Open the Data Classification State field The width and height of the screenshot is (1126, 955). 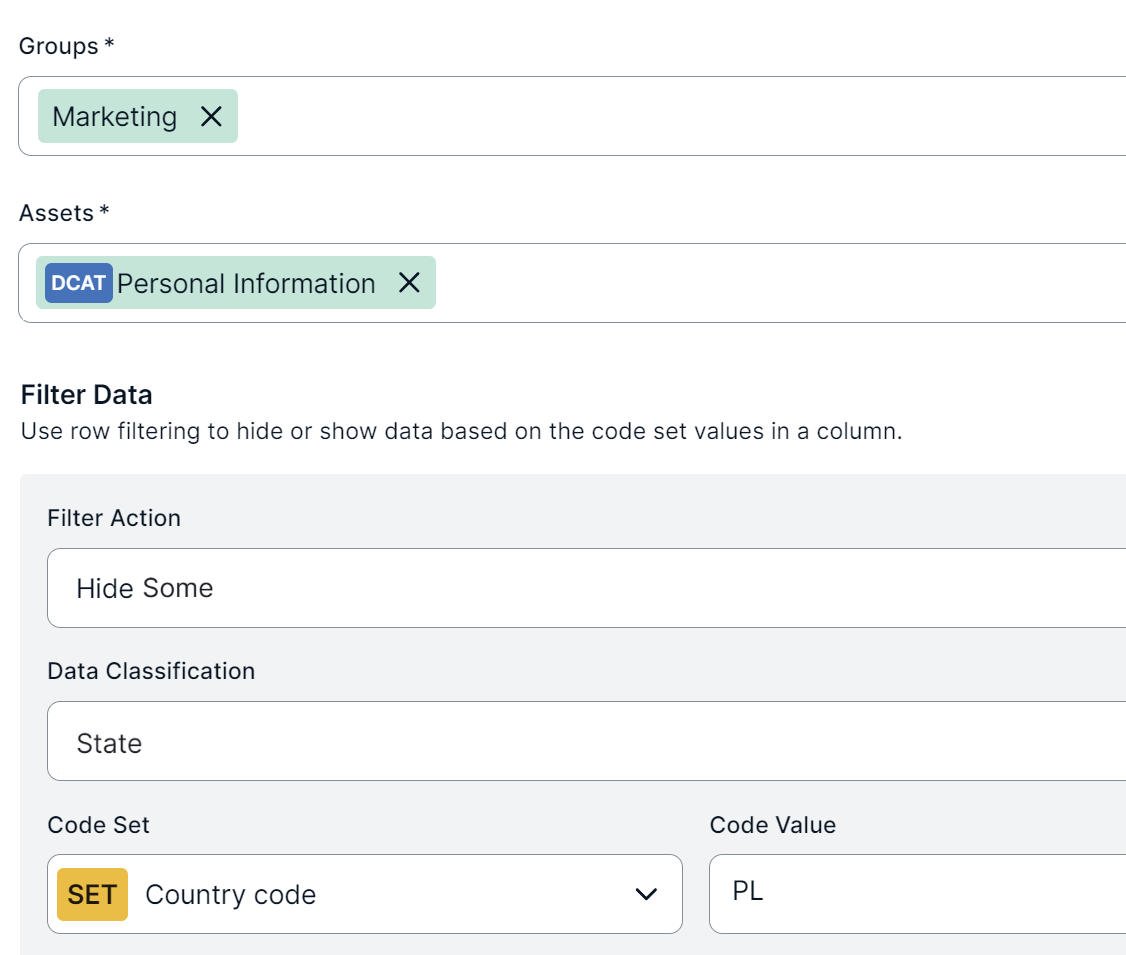(586, 741)
